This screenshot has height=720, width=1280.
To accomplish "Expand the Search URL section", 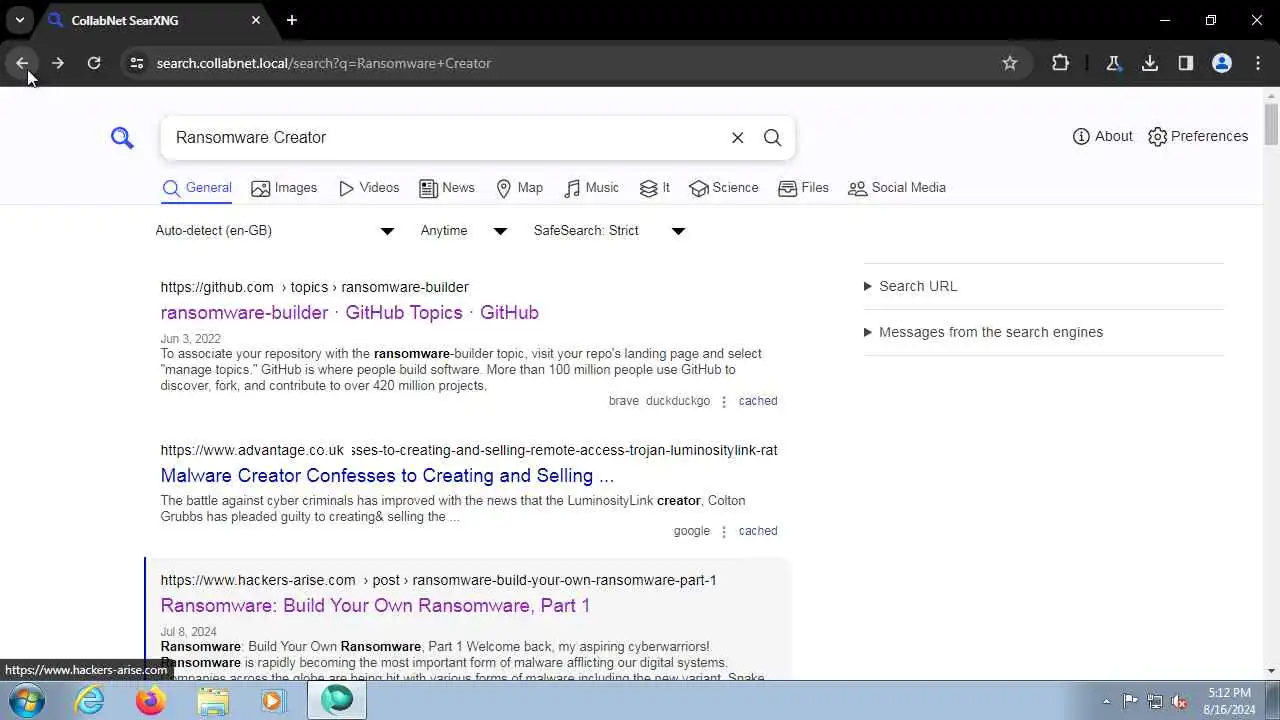I will point(1043,286).
